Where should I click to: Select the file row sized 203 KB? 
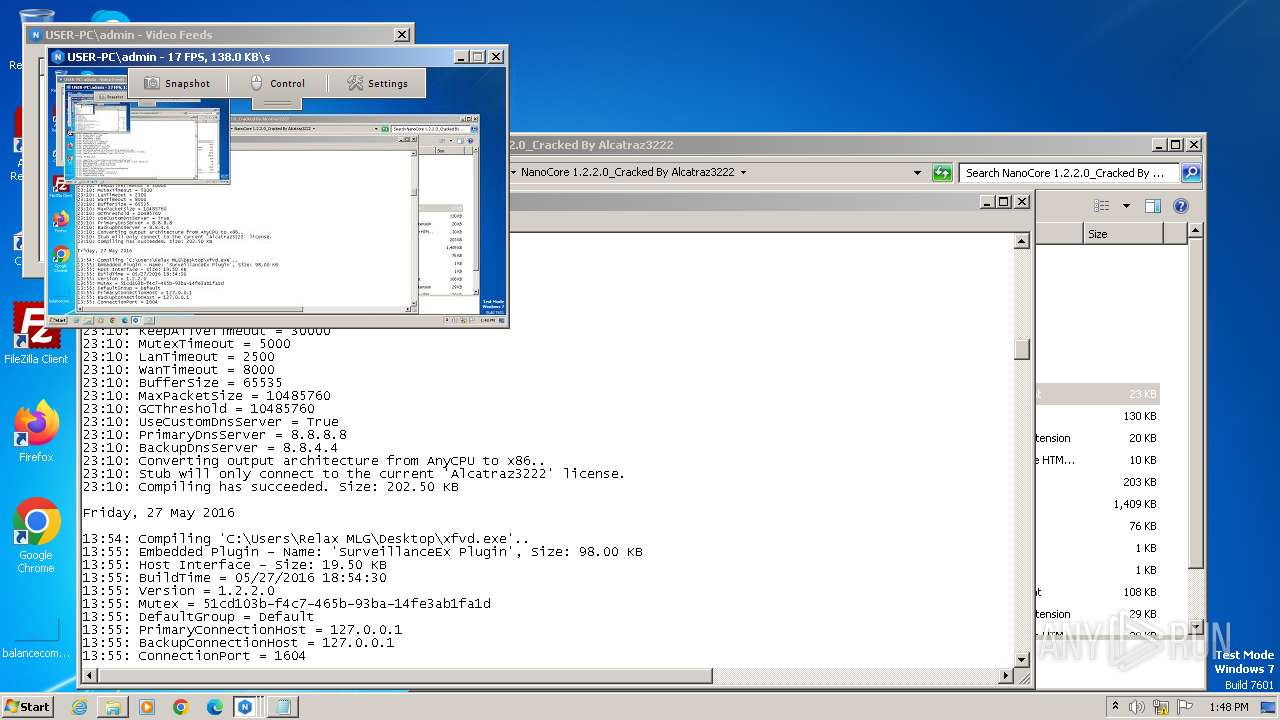[x=1097, y=482]
